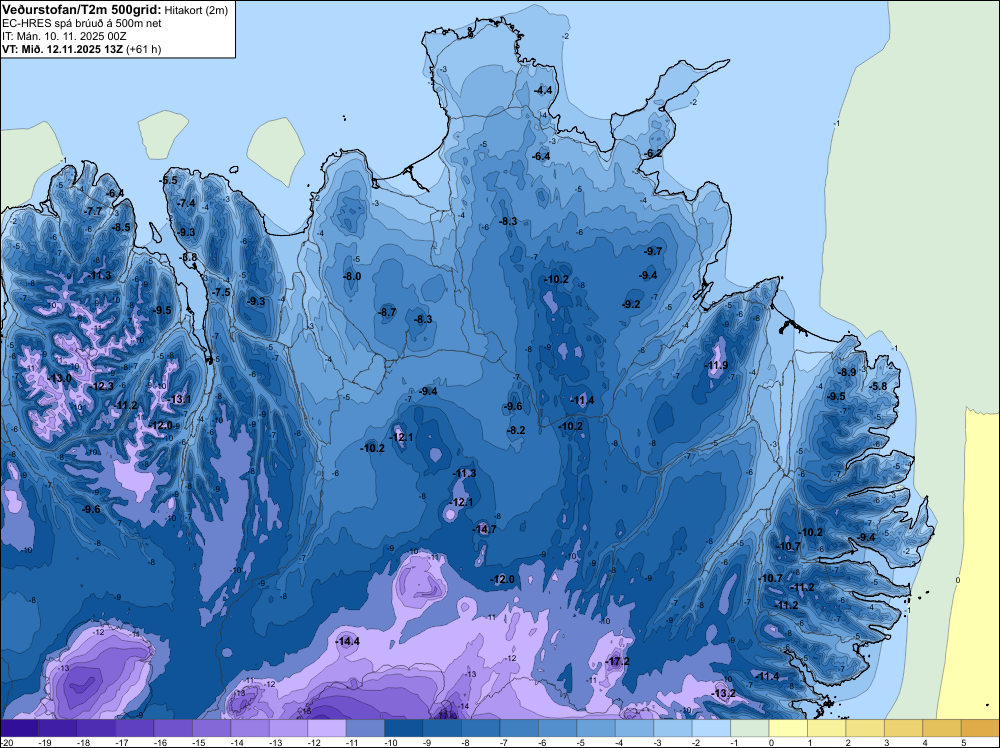Screen dimensions: 1000x748
Task: Click the -8.5 temperature value
Action: 121,227
